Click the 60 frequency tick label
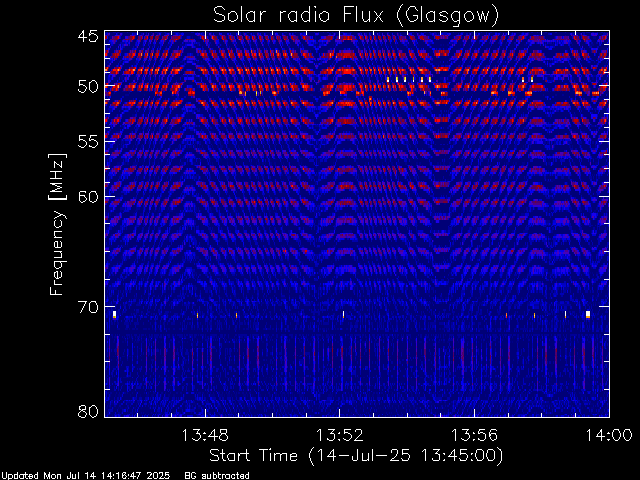 [88, 196]
